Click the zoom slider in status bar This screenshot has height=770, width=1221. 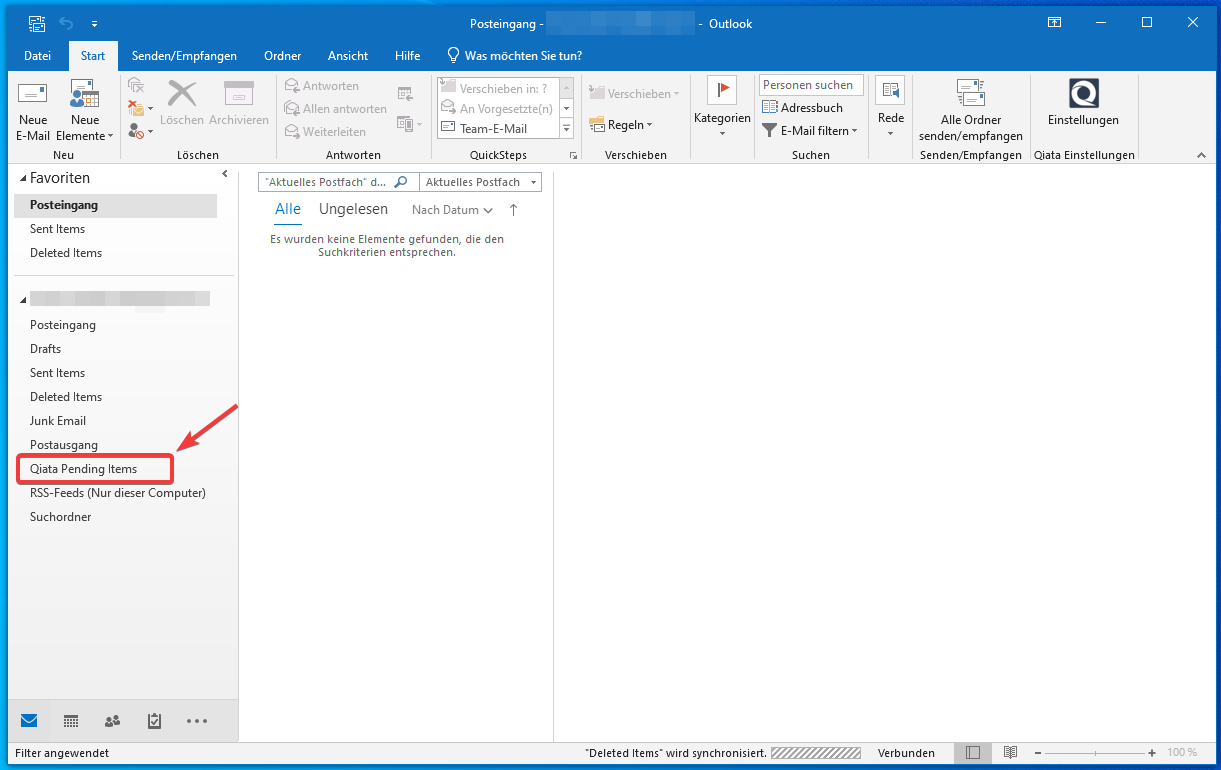pos(1094,753)
